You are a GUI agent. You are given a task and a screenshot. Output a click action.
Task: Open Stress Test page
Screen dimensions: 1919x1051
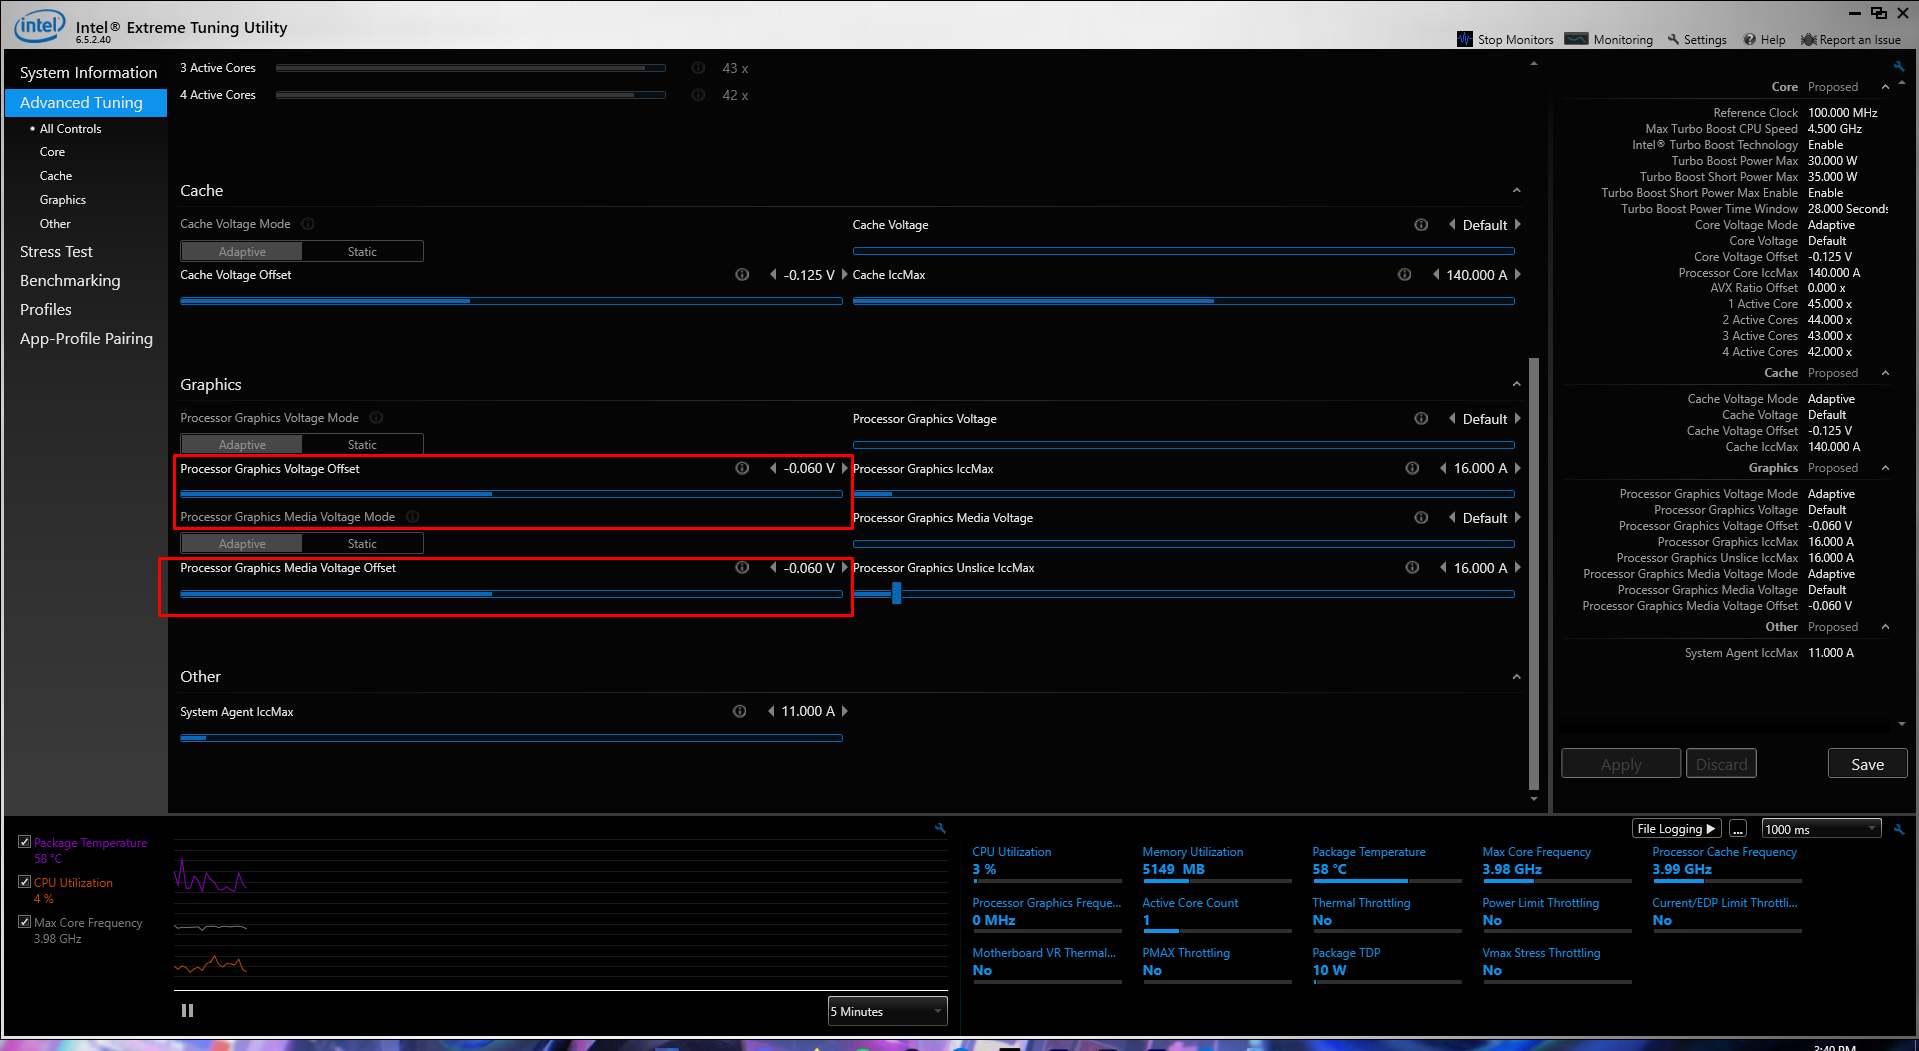56,252
